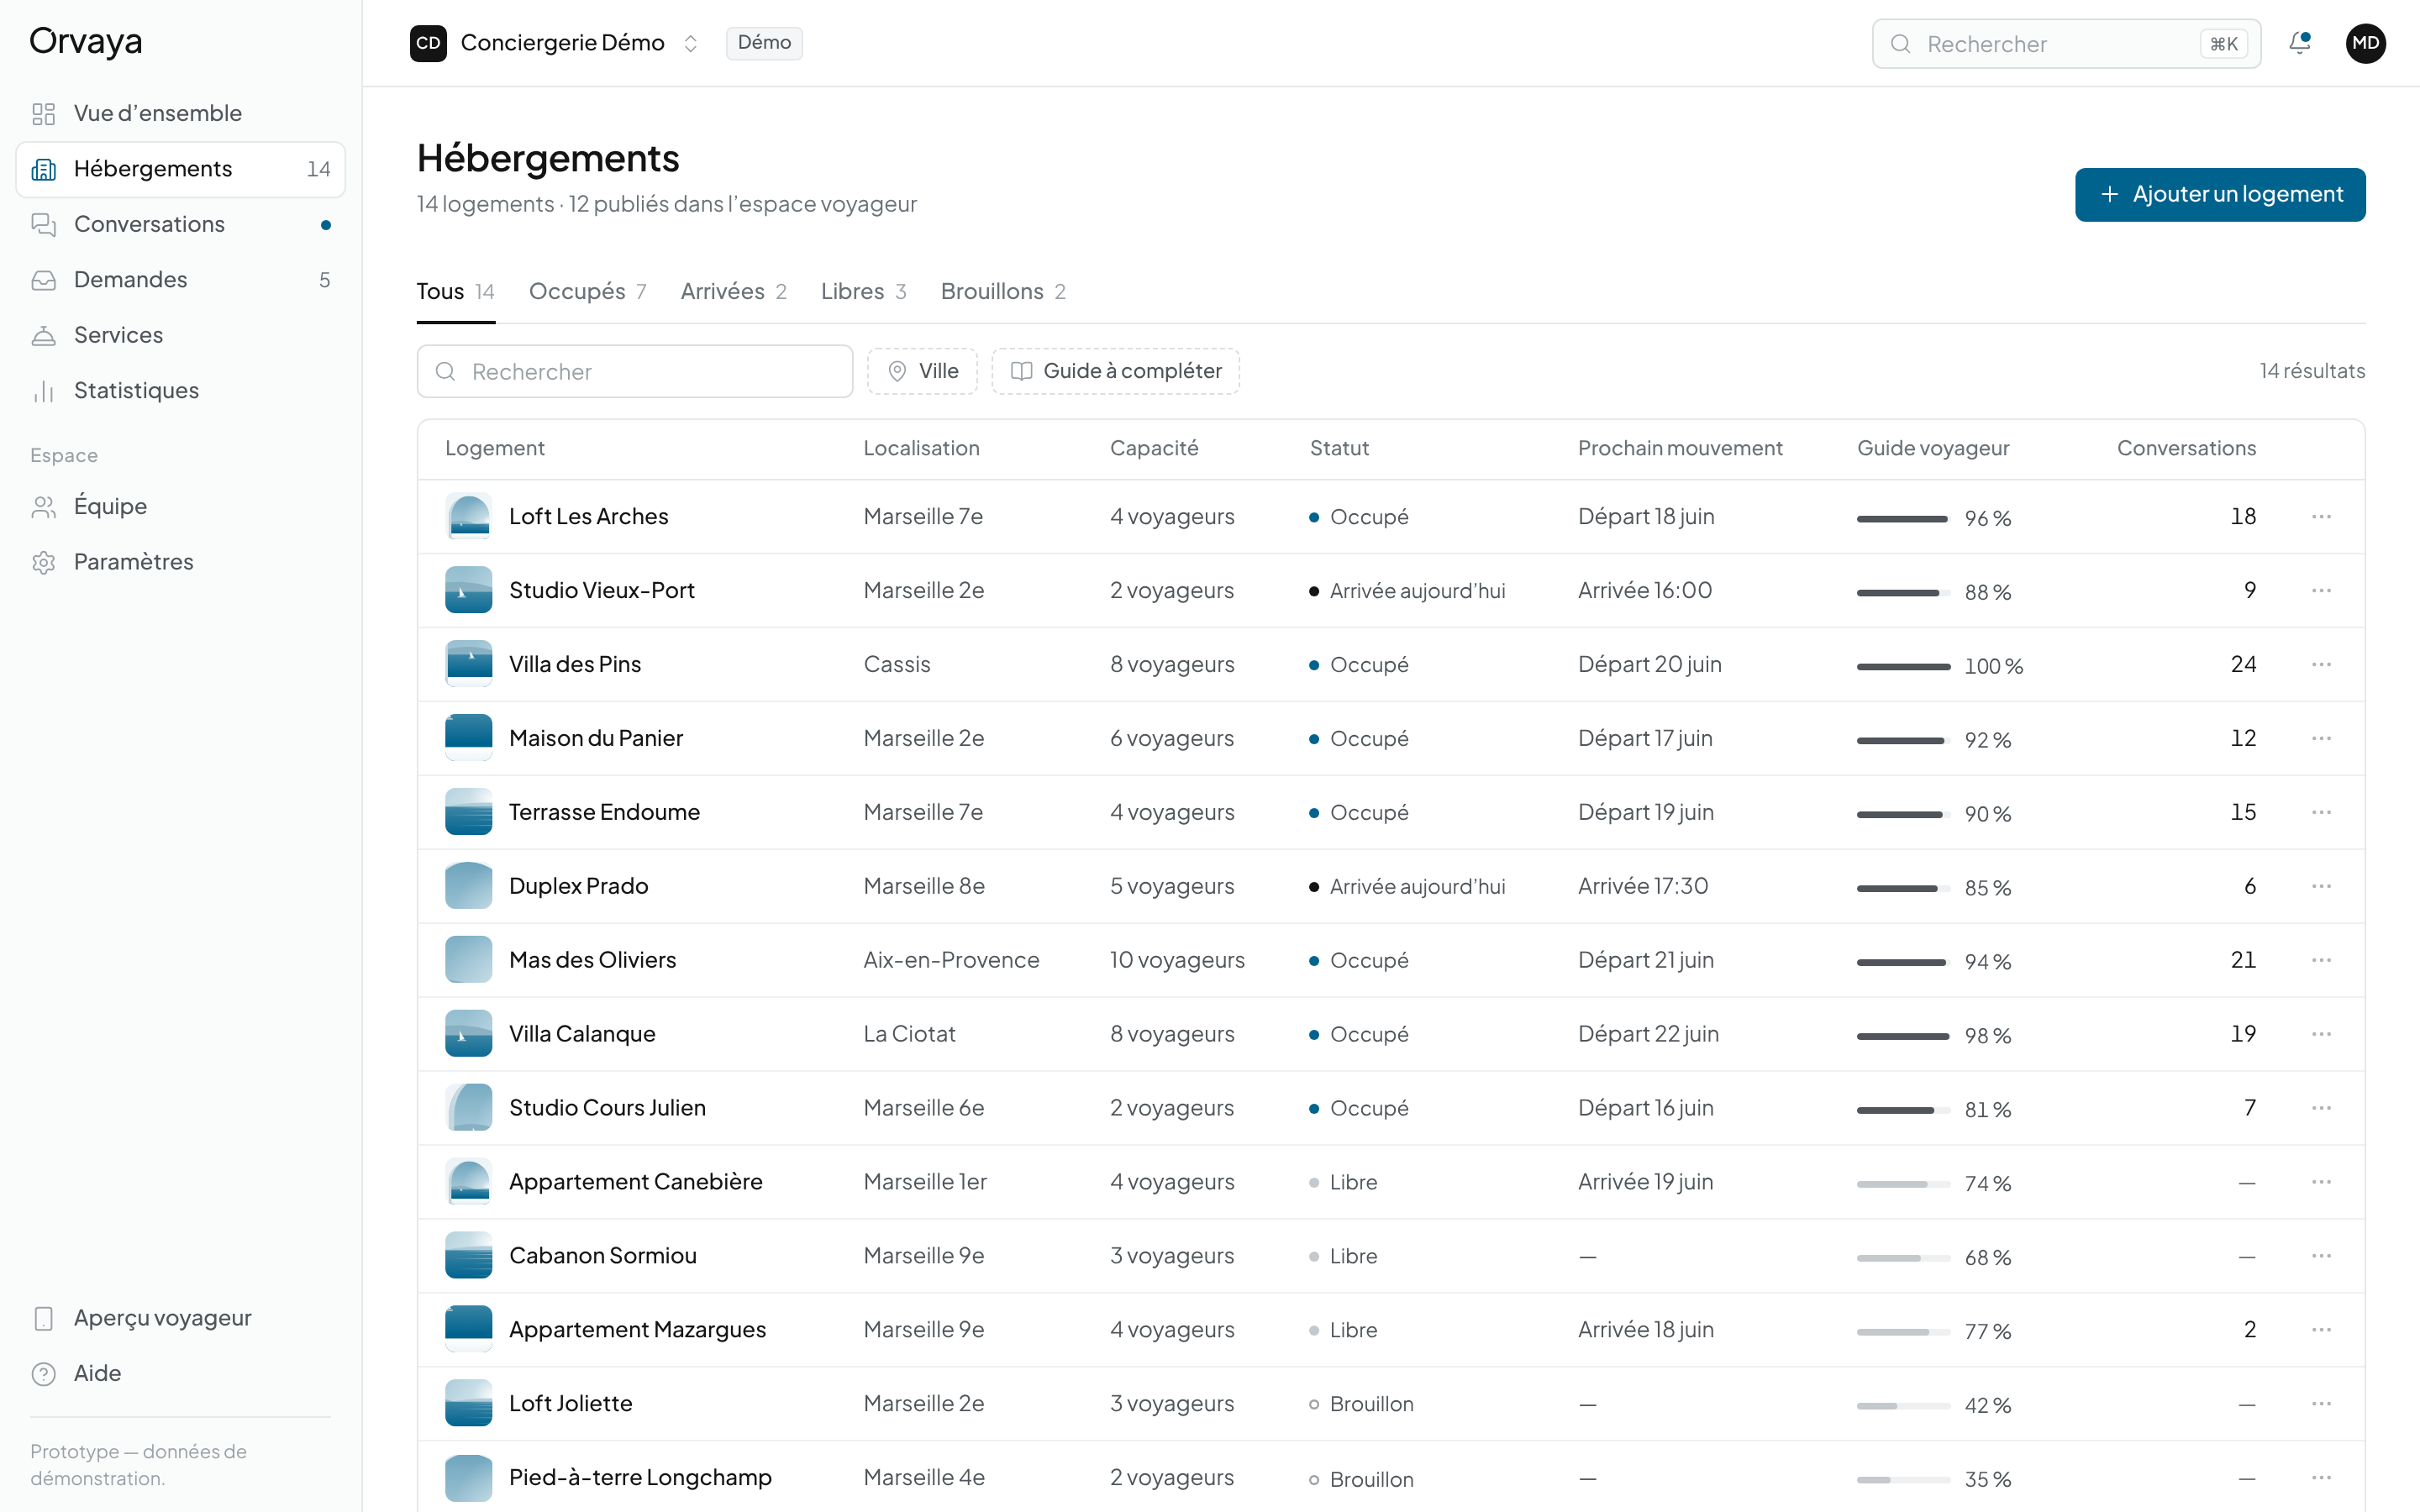Open row actions for Loft Joliette

[x=2321, y=1404]
